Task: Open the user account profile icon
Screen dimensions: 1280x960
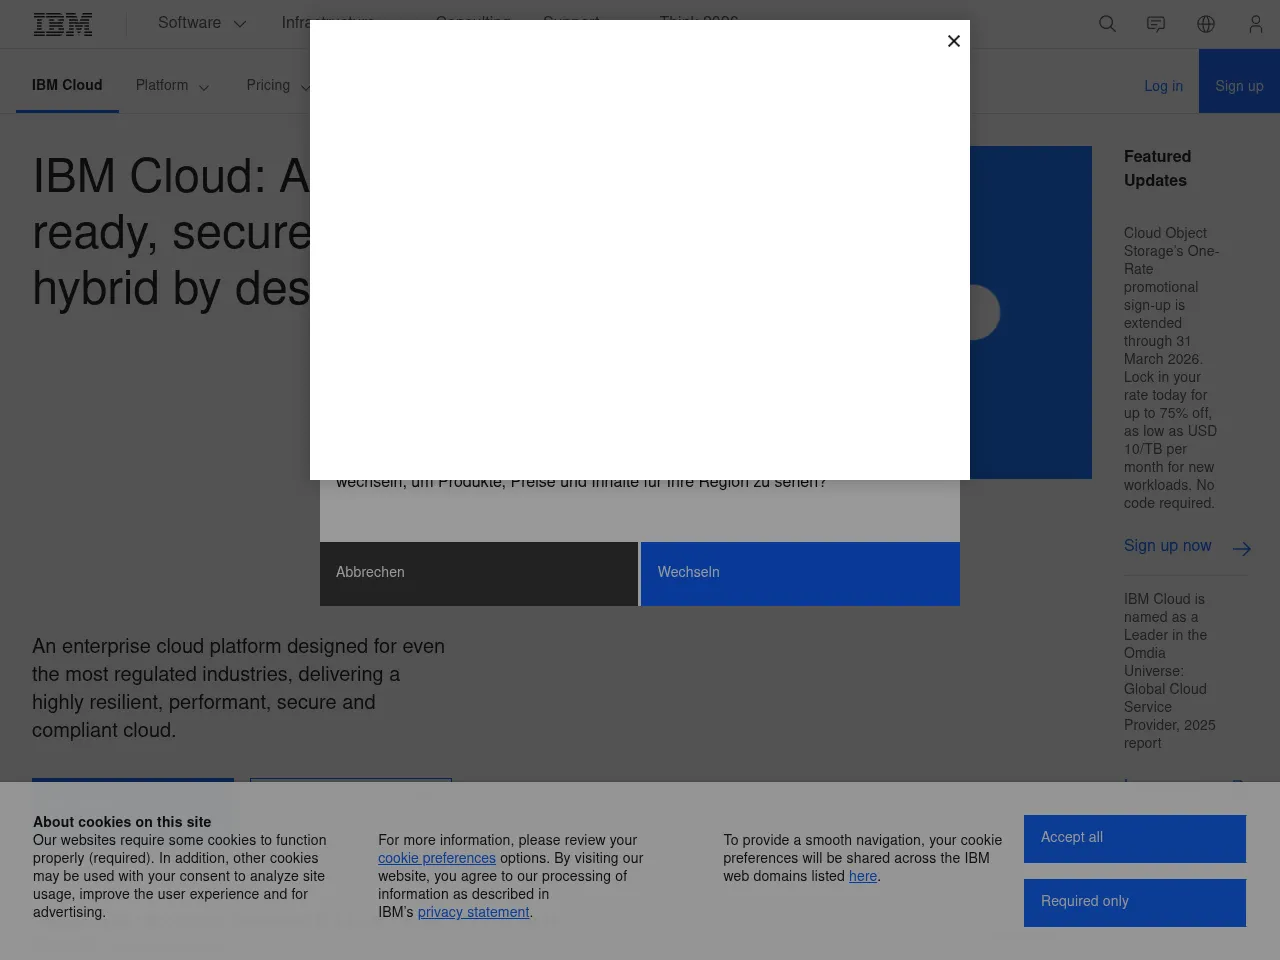Action: point(1256,24)
